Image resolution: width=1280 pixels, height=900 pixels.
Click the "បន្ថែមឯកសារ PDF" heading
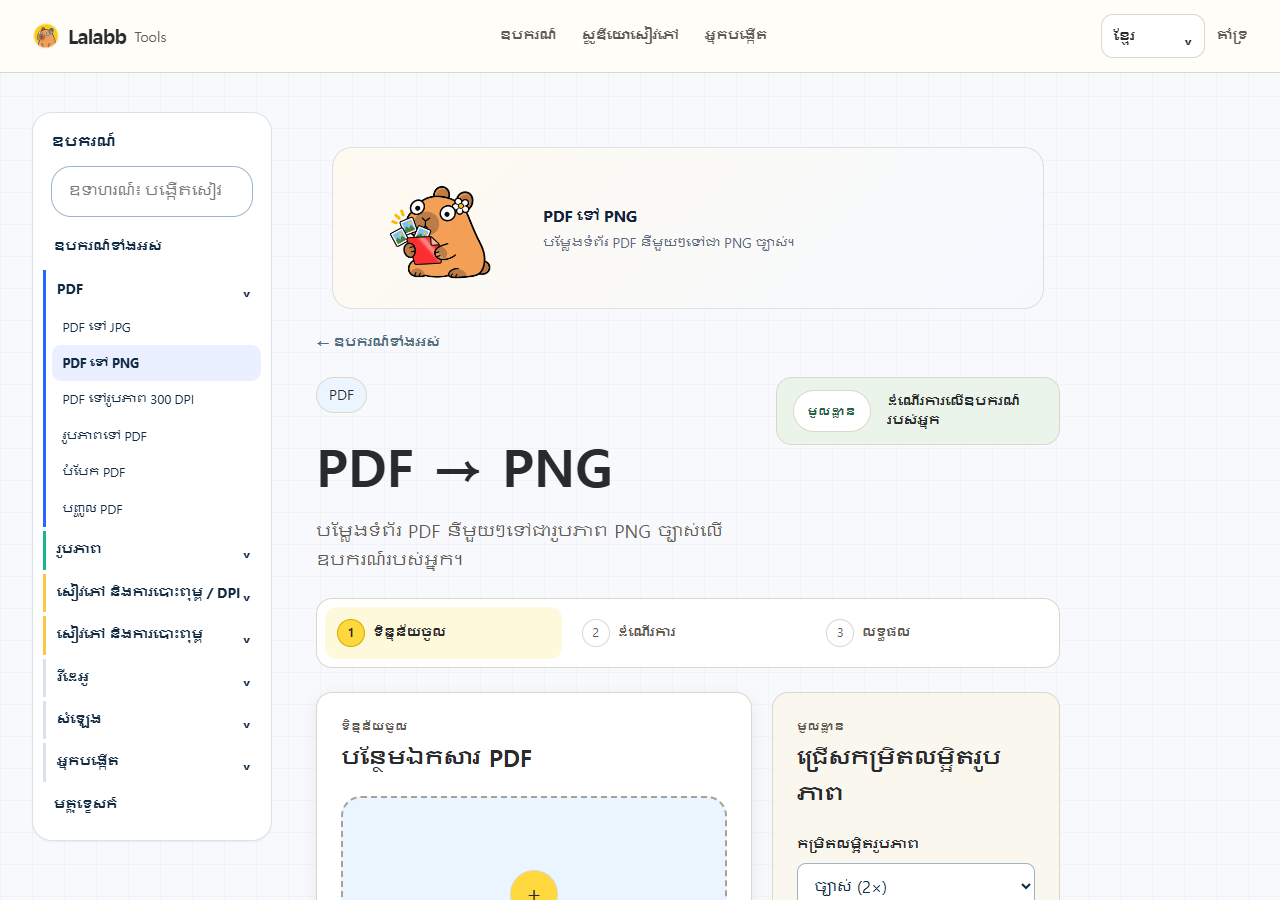click(x=437, y=758)
